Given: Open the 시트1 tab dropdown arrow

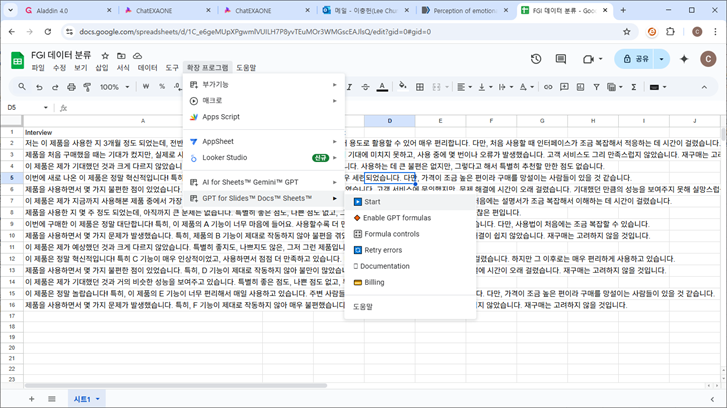Looking at the screenshot, I should pos(97,399).
